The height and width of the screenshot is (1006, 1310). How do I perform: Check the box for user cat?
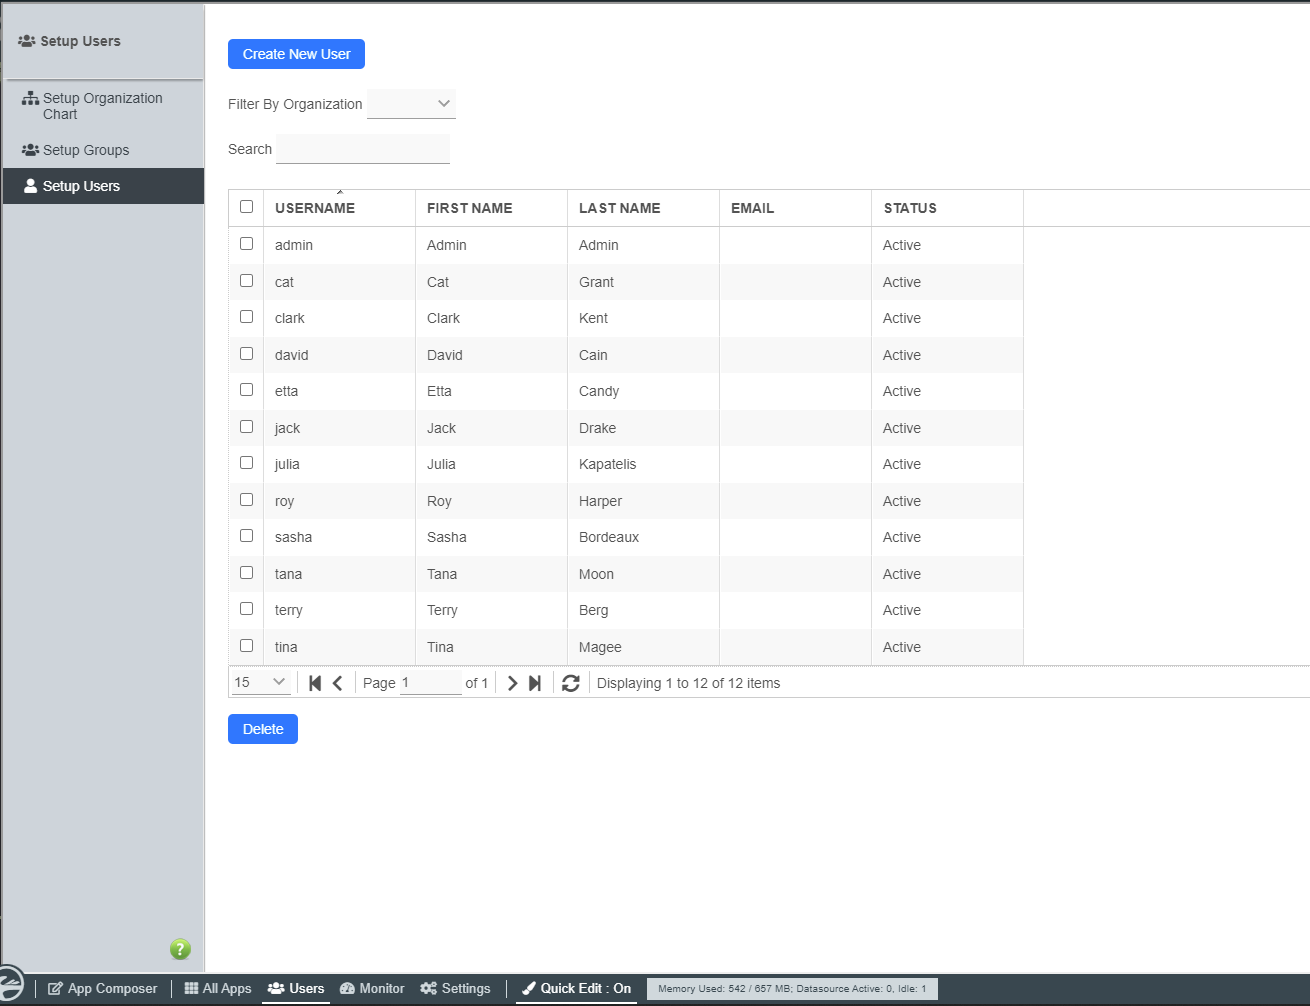pyautogui.click(x=247, y=281)
